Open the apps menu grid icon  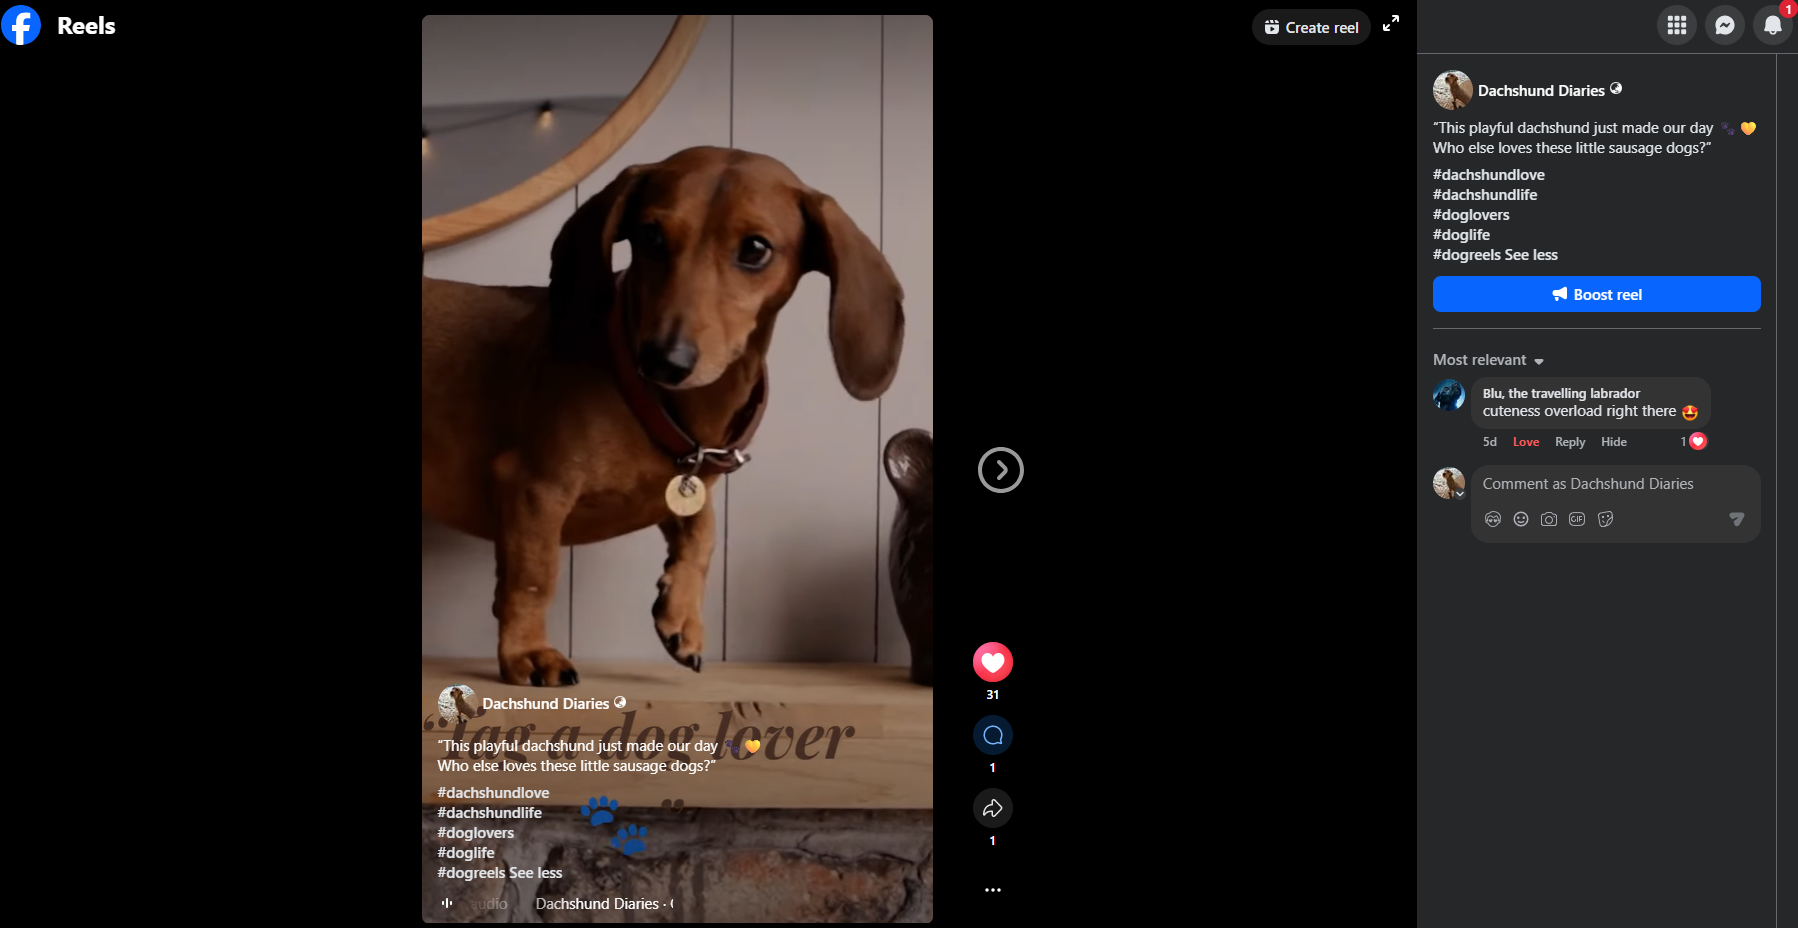1677,25
